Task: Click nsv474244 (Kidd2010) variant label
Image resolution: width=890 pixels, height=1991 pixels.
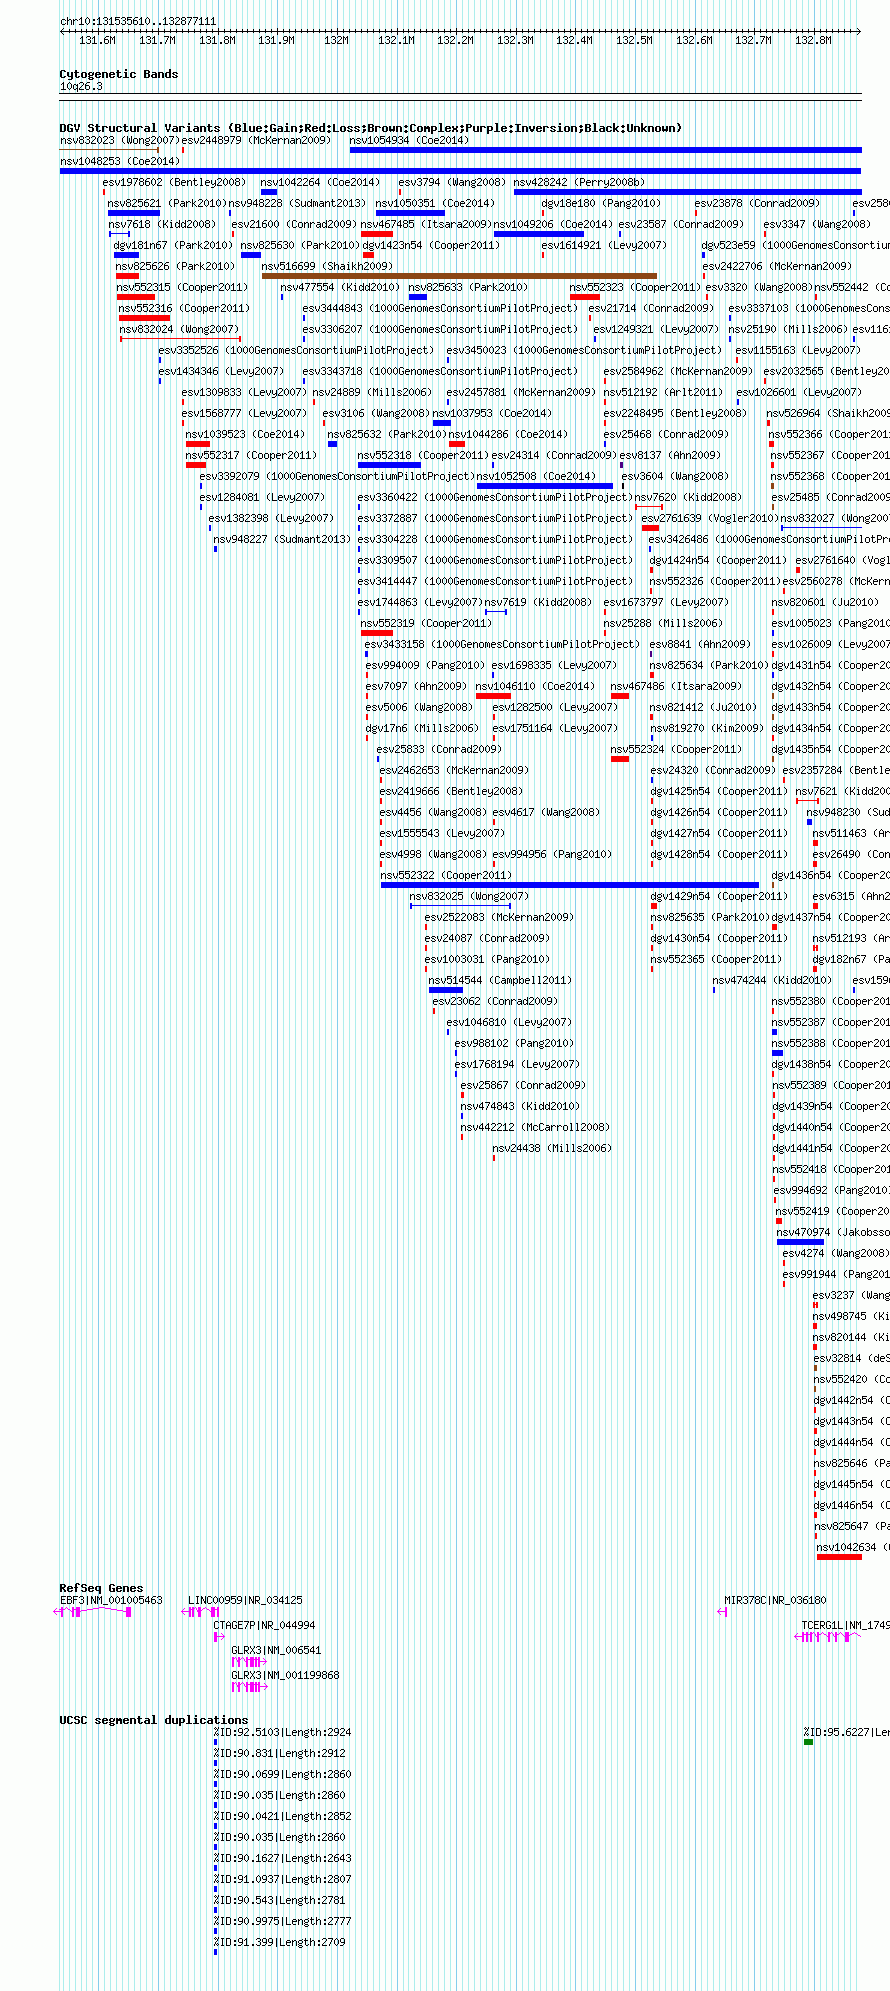Action: tap(772, 980)
